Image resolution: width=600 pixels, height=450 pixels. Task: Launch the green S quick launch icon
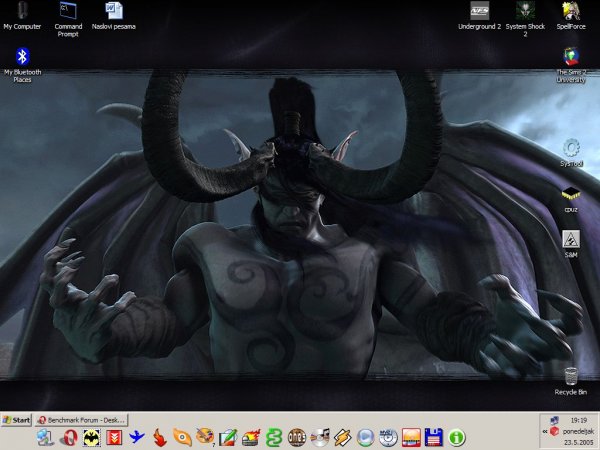click(x=274, y=437)
